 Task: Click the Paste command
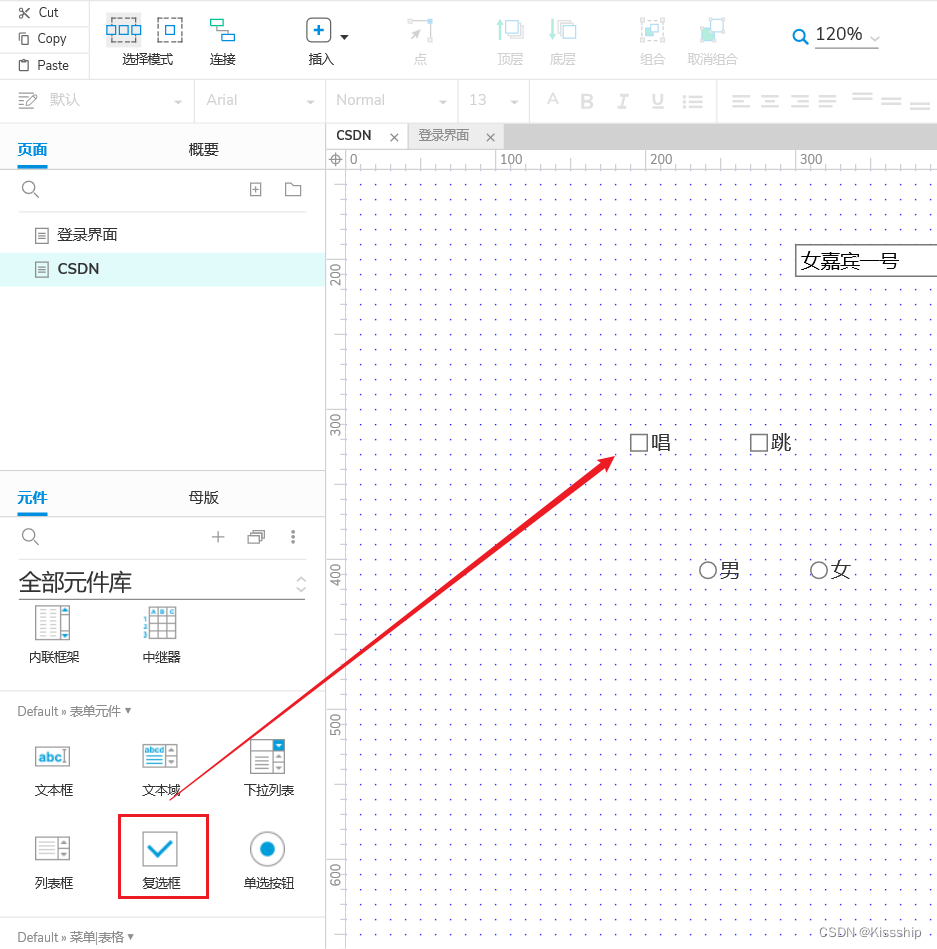click(x=44, y=65)
